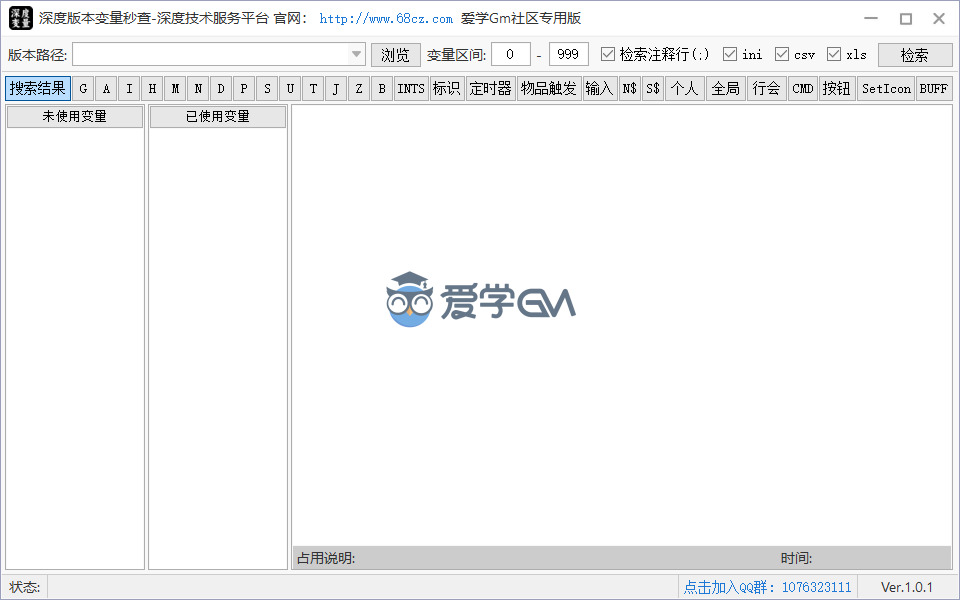Viewport: 960px width, 600px height.
Task: Switch to the SetIcon tab
Action: click(x=886, y=89)
